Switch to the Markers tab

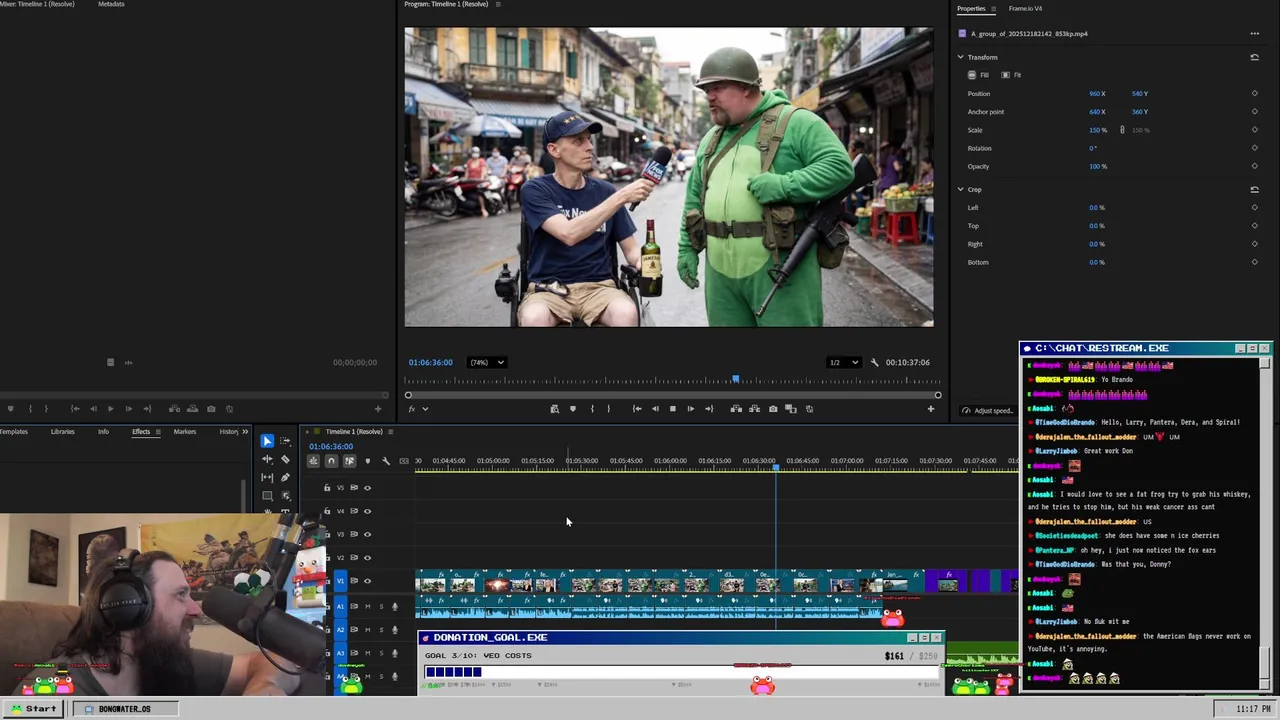click(185, 432)
